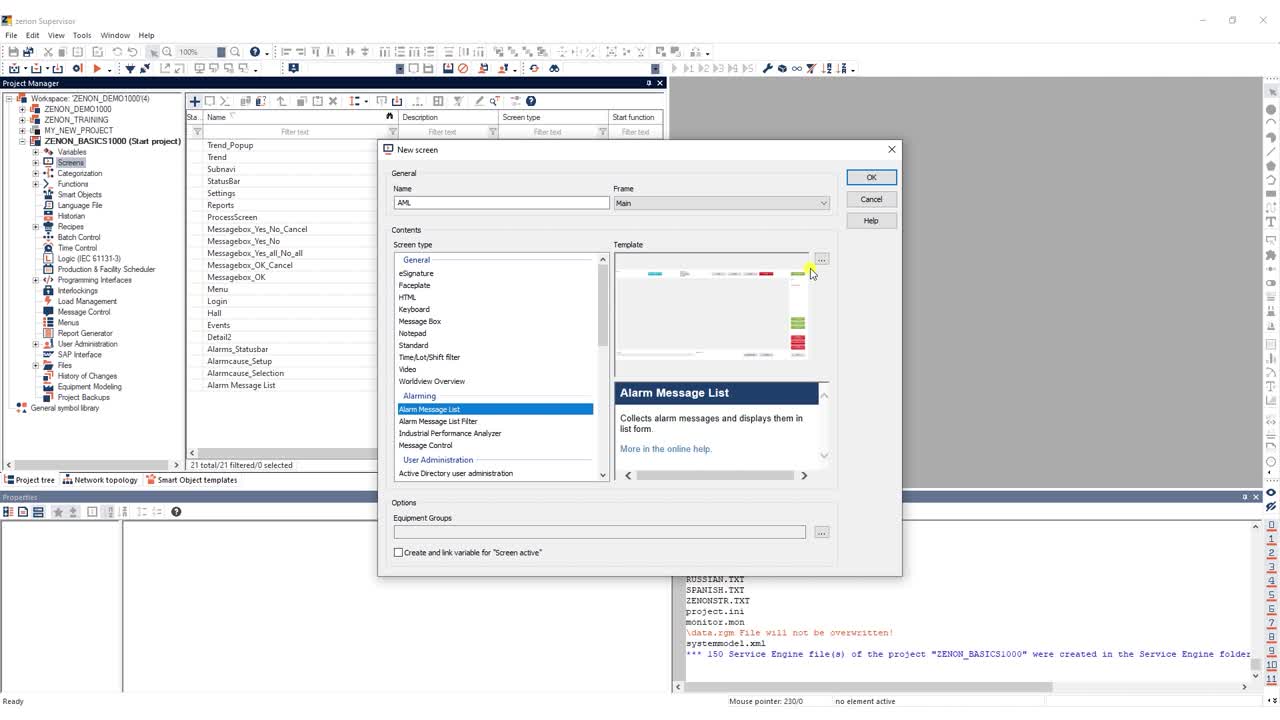Expand the User Administration tree node
Screen dimensions: 1280x720
[36, 344]
